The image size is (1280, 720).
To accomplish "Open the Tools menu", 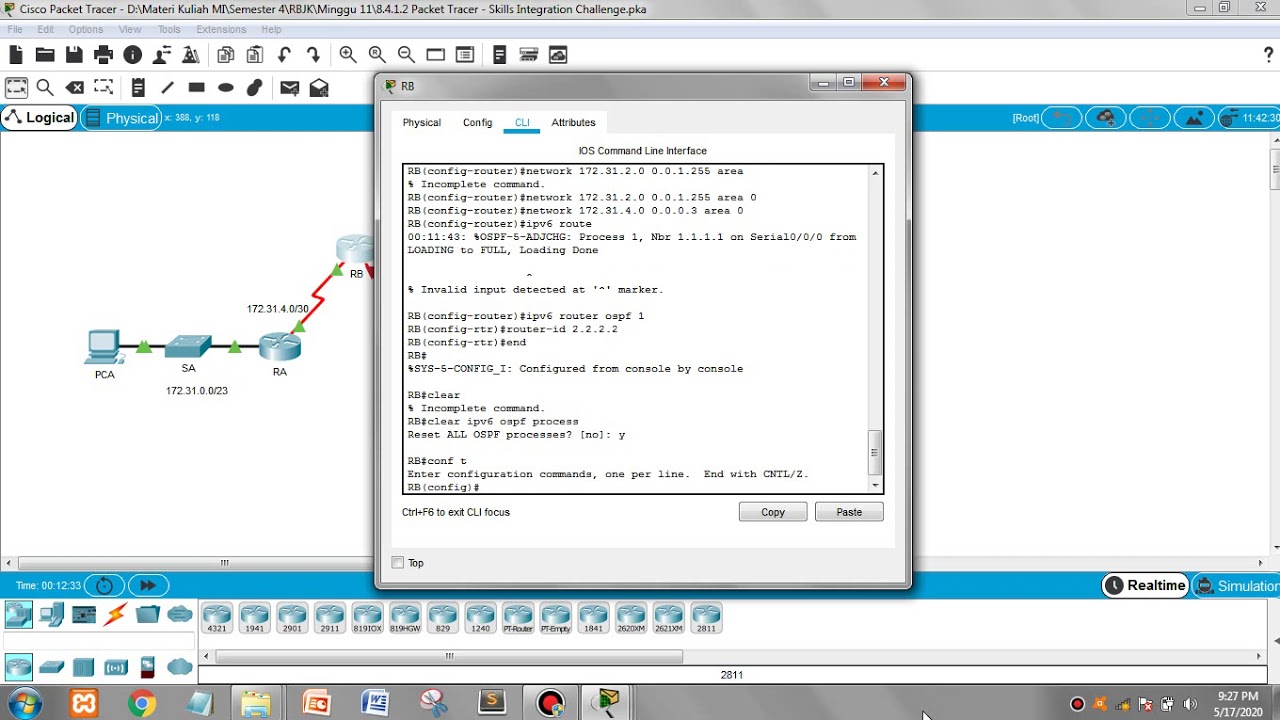I will coord(169,29).
